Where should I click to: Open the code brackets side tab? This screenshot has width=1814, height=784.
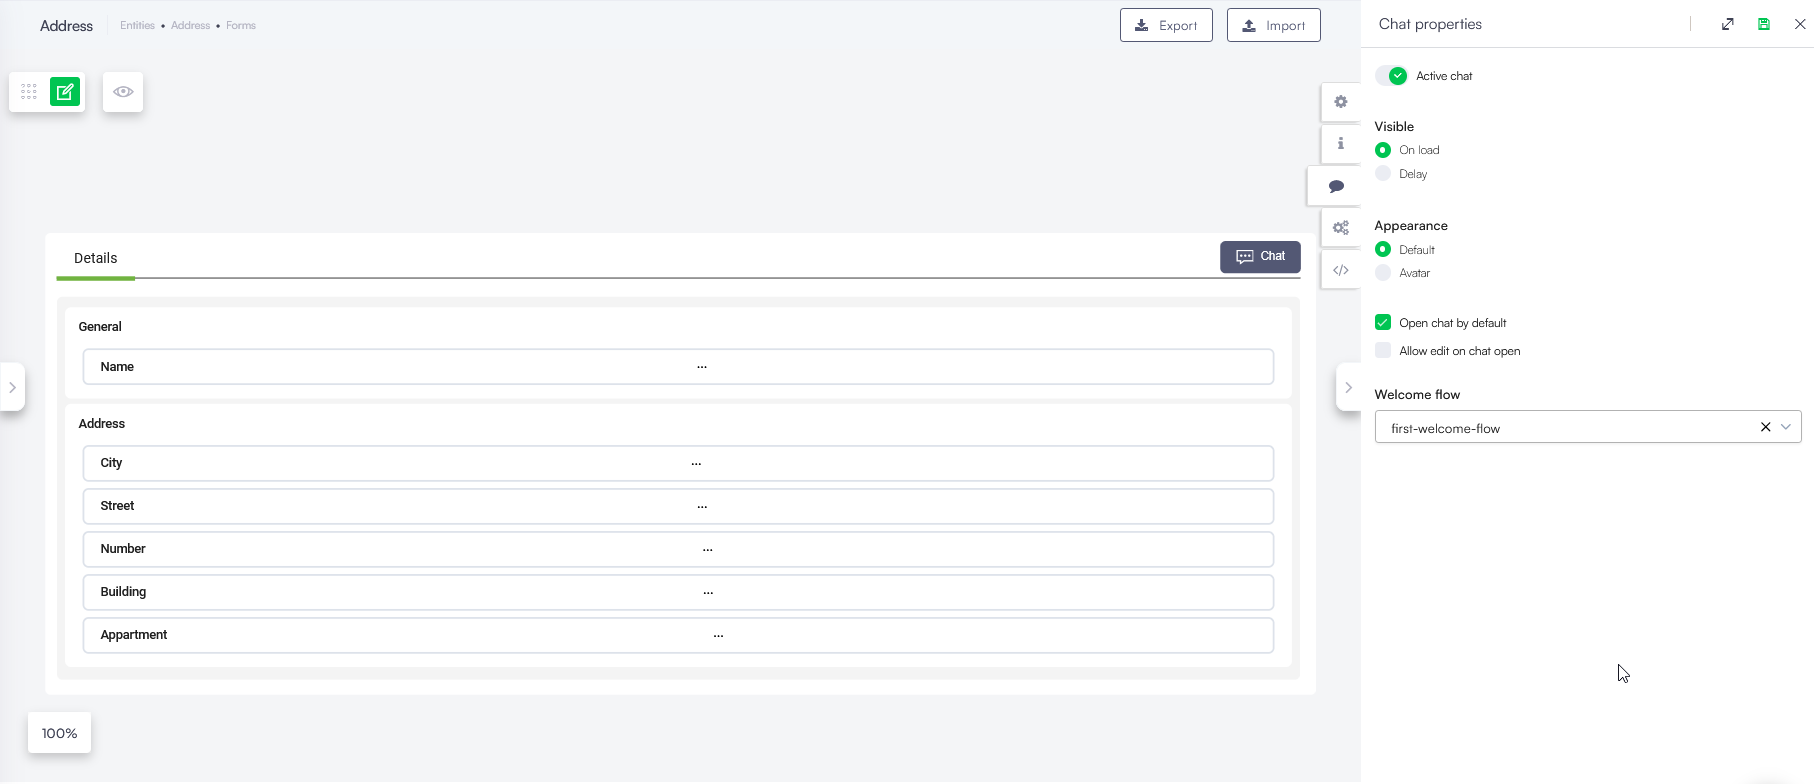tap(1341, 270)
